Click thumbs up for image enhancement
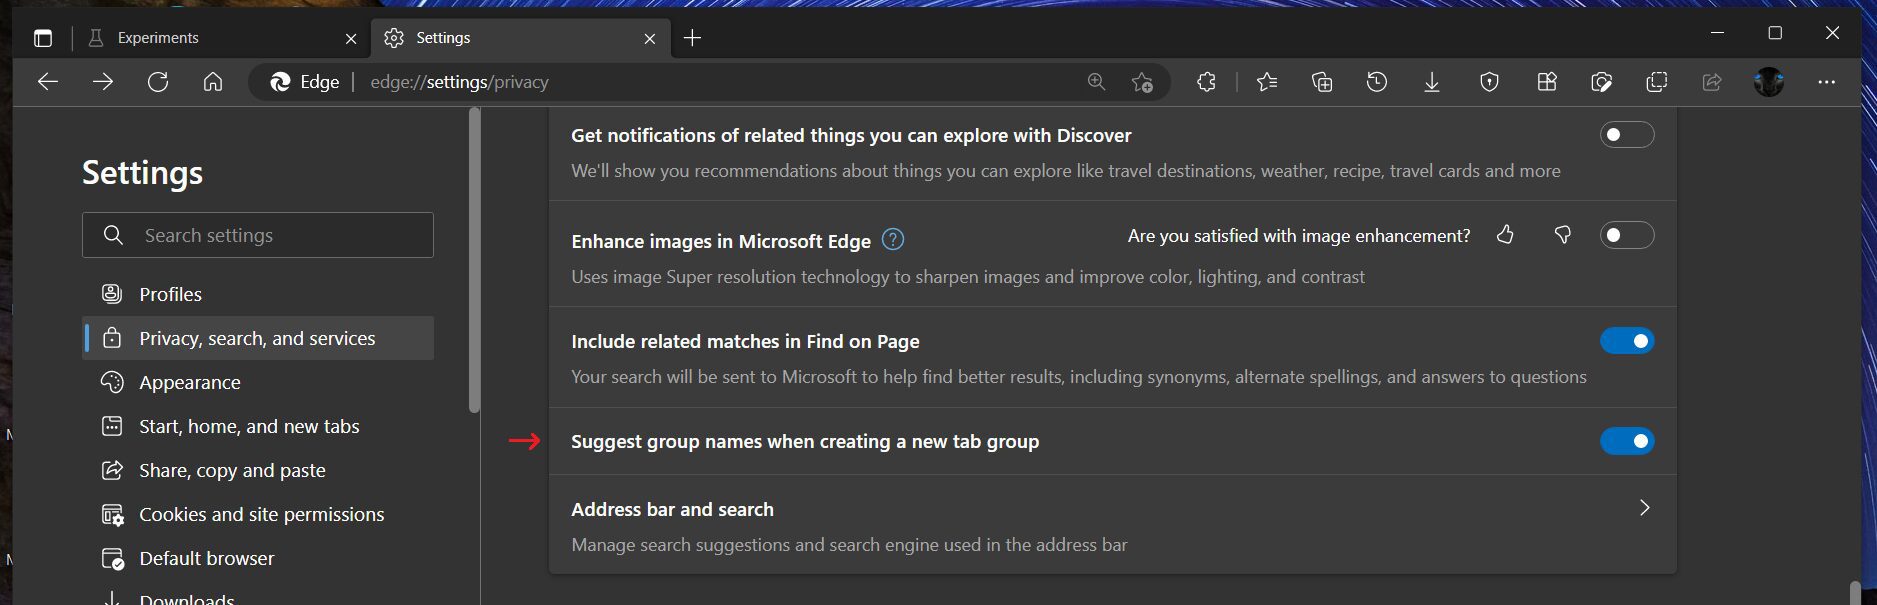 click(1505, 235)
